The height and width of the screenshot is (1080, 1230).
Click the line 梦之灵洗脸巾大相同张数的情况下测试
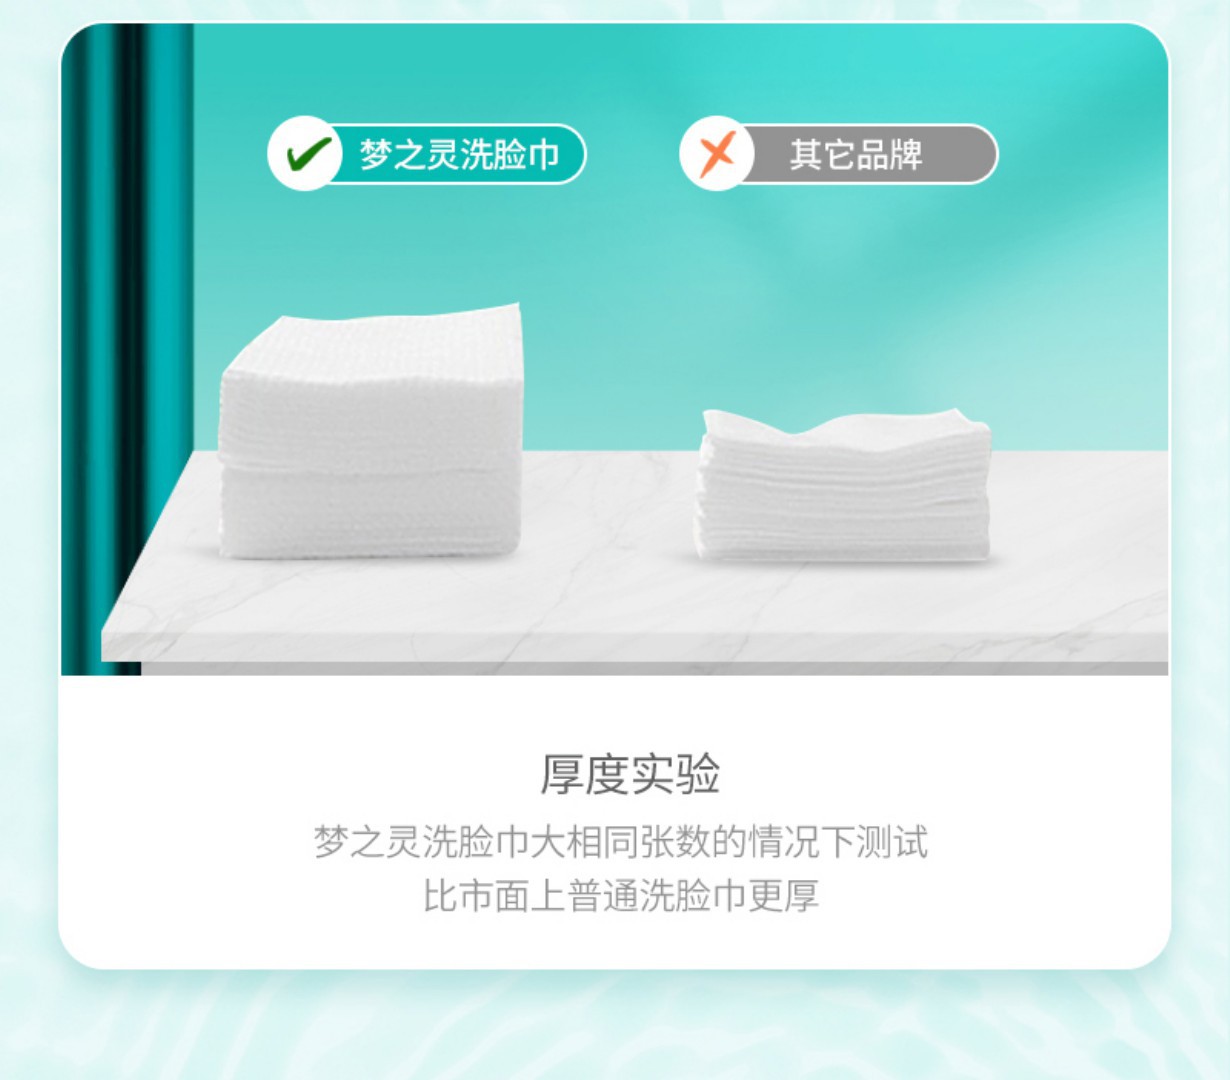pos(620,842)
